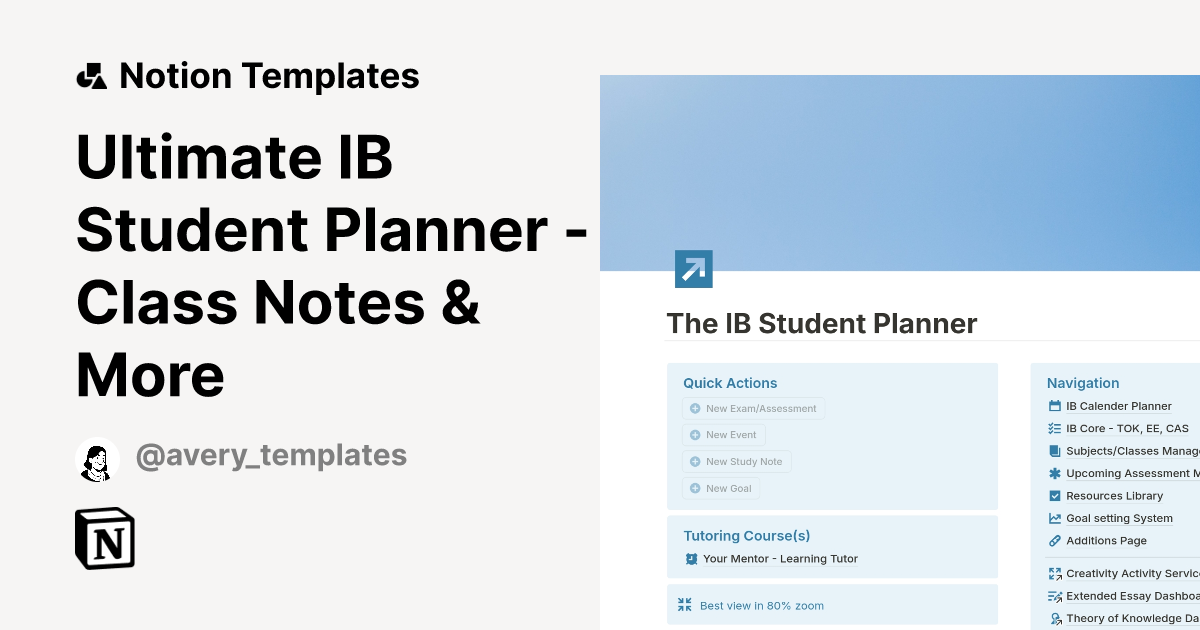
Task: Click the New Exam/Assessment button
Action: tap(753, 408)
